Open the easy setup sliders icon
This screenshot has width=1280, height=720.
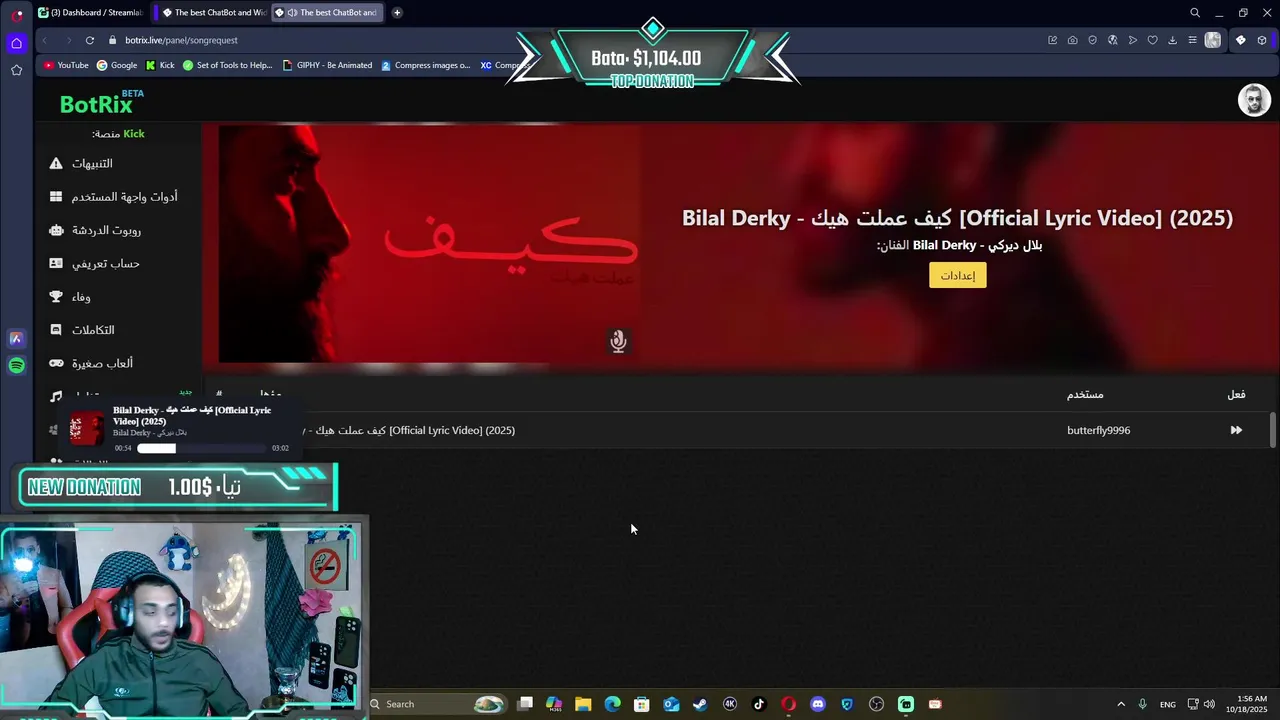(x=1192, y=40)
